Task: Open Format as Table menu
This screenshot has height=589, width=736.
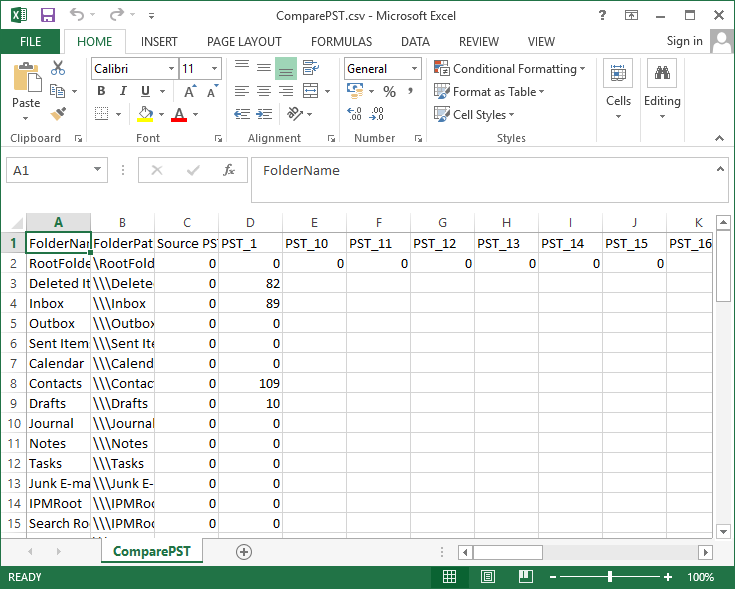Action: pyautogui.click(x=489, y=92)
